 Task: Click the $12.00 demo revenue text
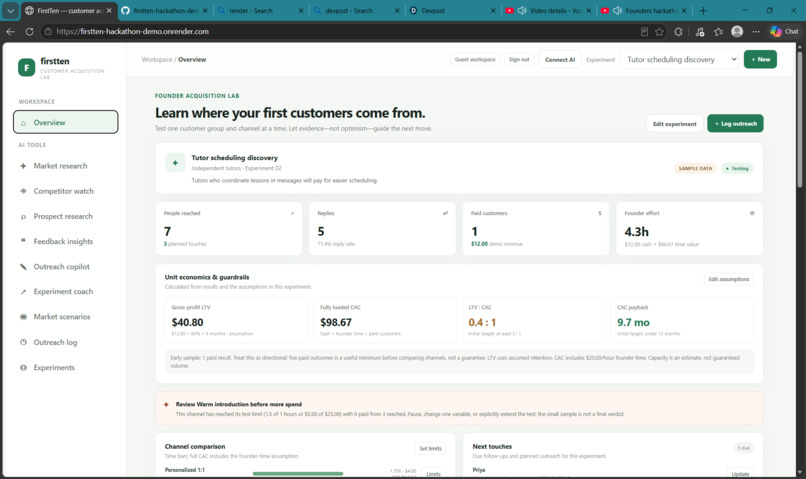point(497,244)
